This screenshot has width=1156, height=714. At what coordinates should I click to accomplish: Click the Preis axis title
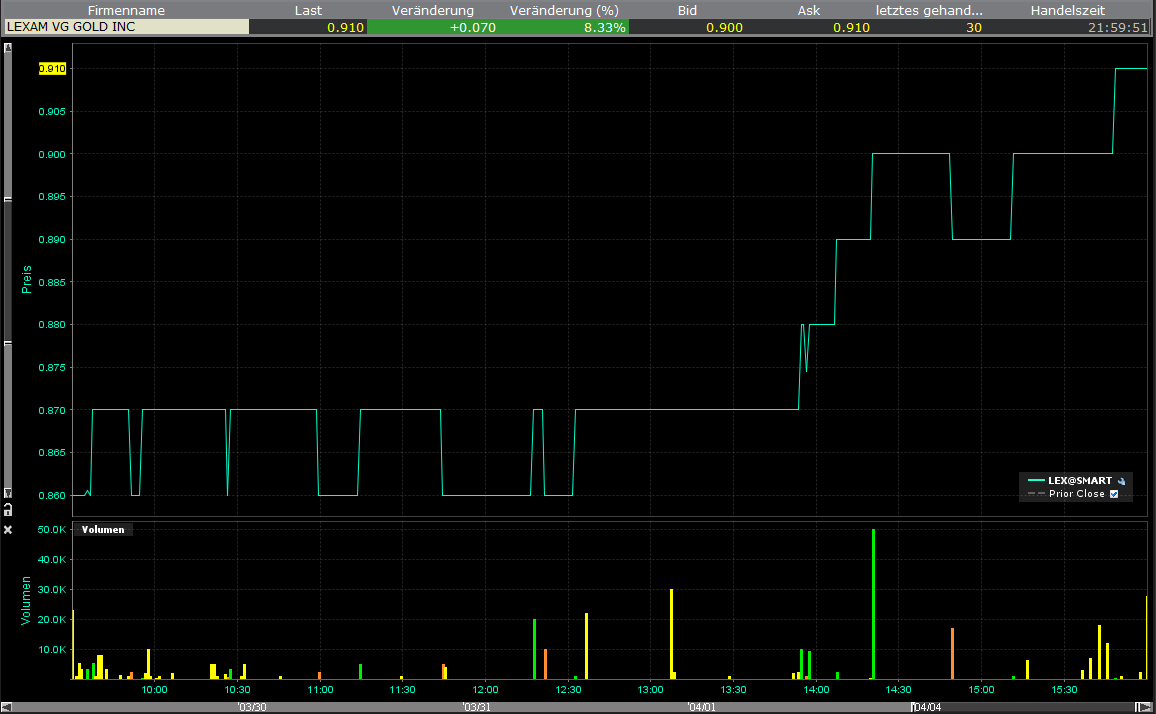coord(27,280)
